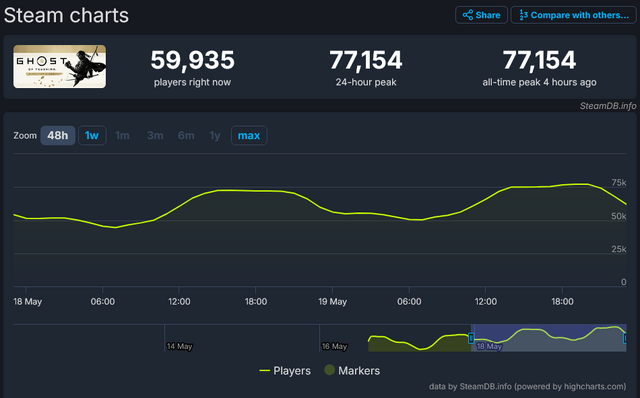This screenshot has height=398, width=640.
Task: Select the 48h zoom range
Action: pos(58,136)
